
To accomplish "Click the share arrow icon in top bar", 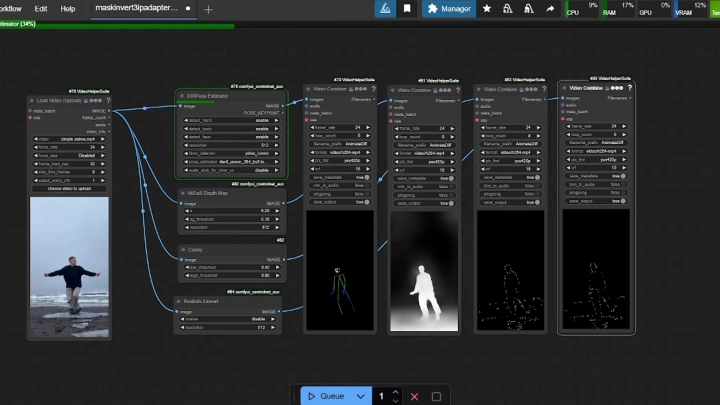I will pos(550,9).
